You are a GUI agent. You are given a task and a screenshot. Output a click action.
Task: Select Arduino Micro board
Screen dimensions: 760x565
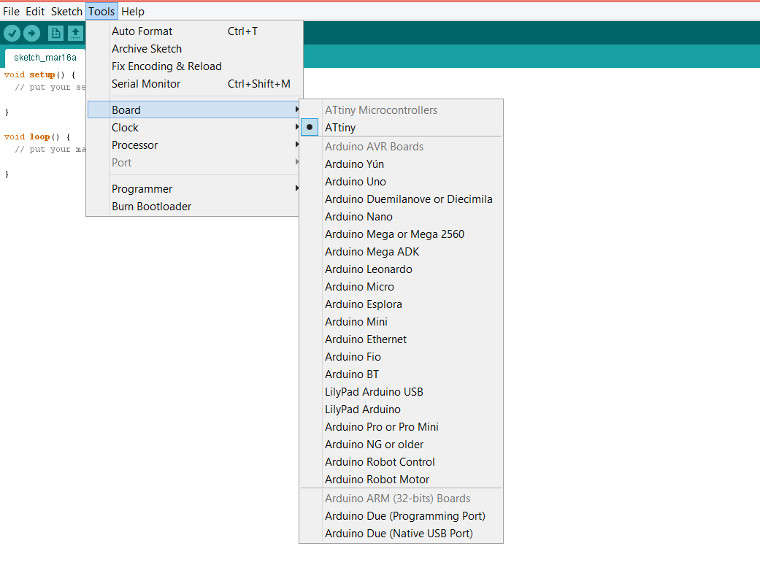401,287
